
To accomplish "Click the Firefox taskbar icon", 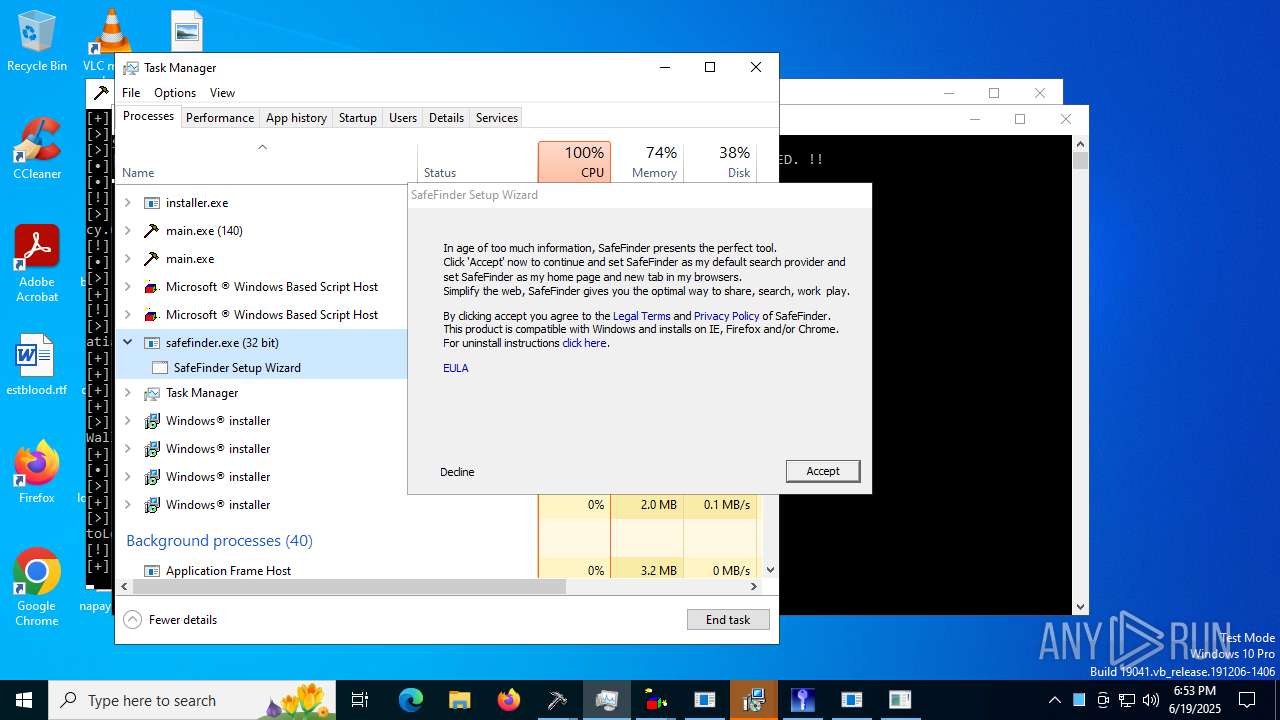I will click(x=508, y=700).
